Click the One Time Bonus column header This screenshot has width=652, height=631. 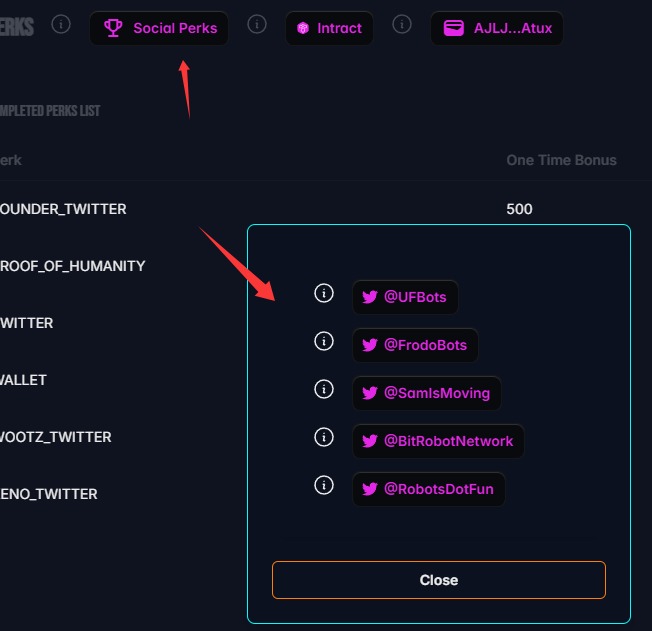pos(561,160)
